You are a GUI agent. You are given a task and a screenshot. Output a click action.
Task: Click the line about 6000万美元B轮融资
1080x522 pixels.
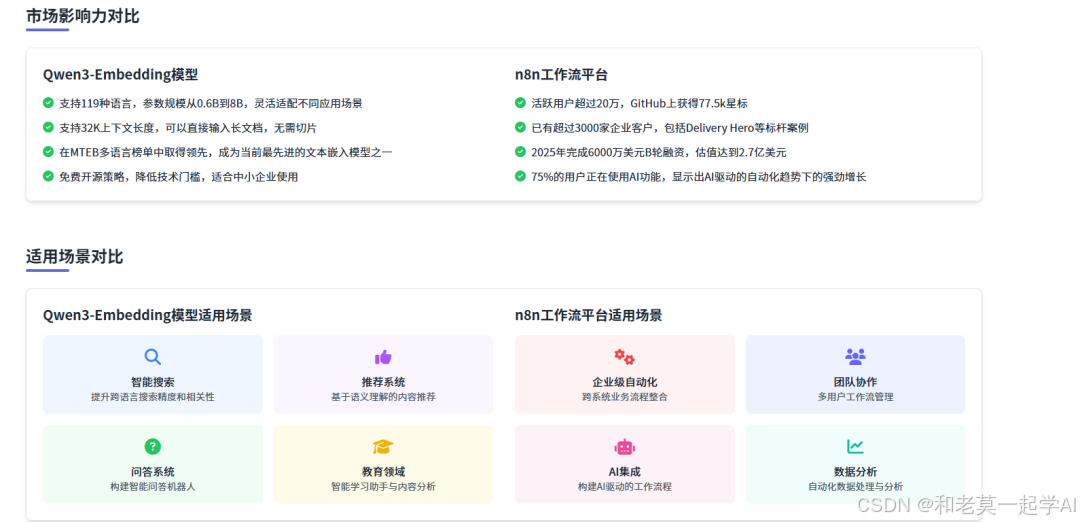pyautogui.click(x=658, y=152)
